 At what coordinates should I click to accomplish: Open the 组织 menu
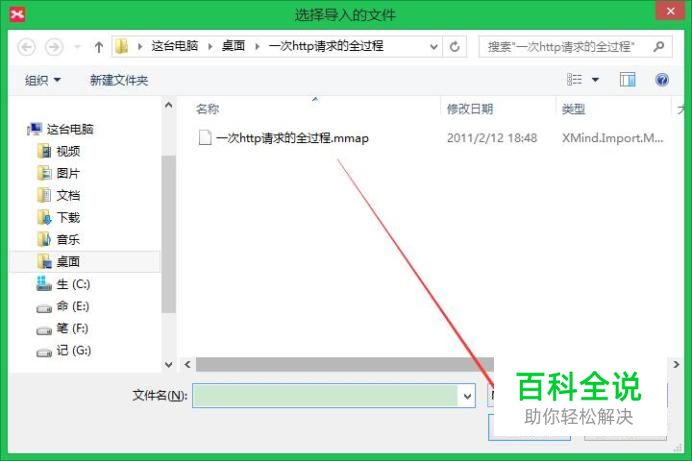(43, 80)
